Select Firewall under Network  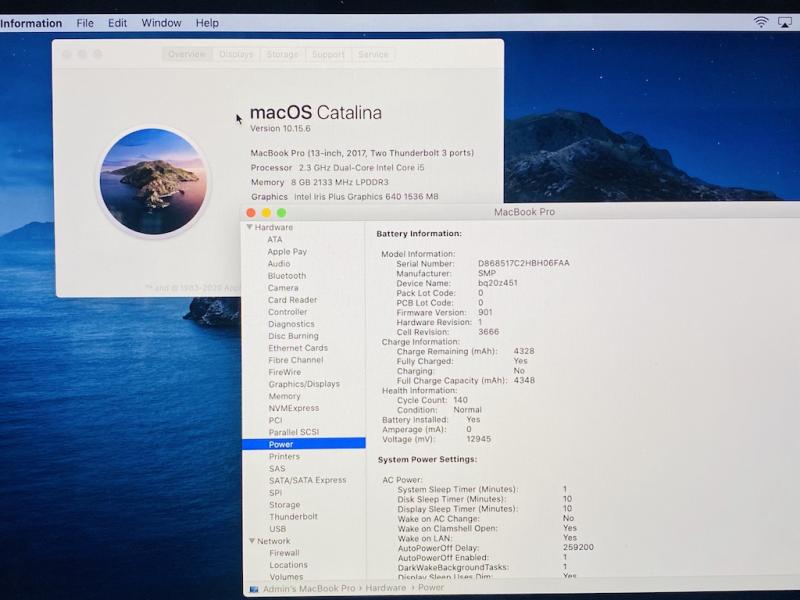click(285, 553)
